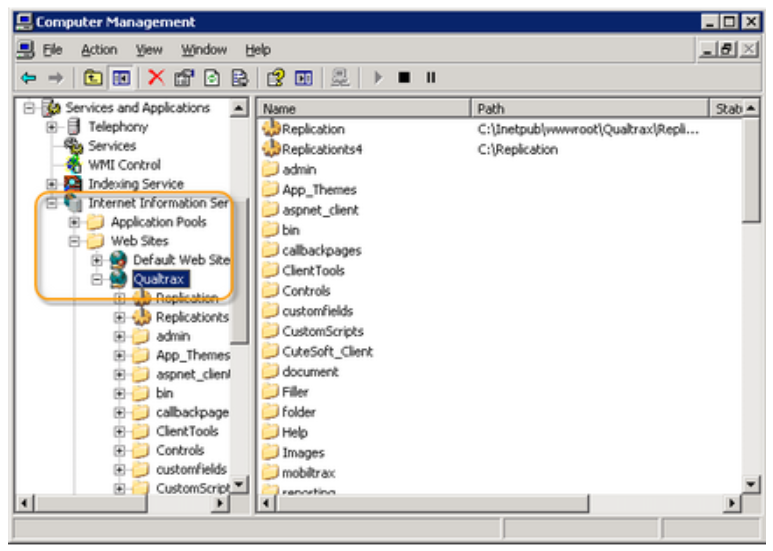Start the site with the play icon
Viewport: 773px width, 551px height.
click(x=378, y=78)
